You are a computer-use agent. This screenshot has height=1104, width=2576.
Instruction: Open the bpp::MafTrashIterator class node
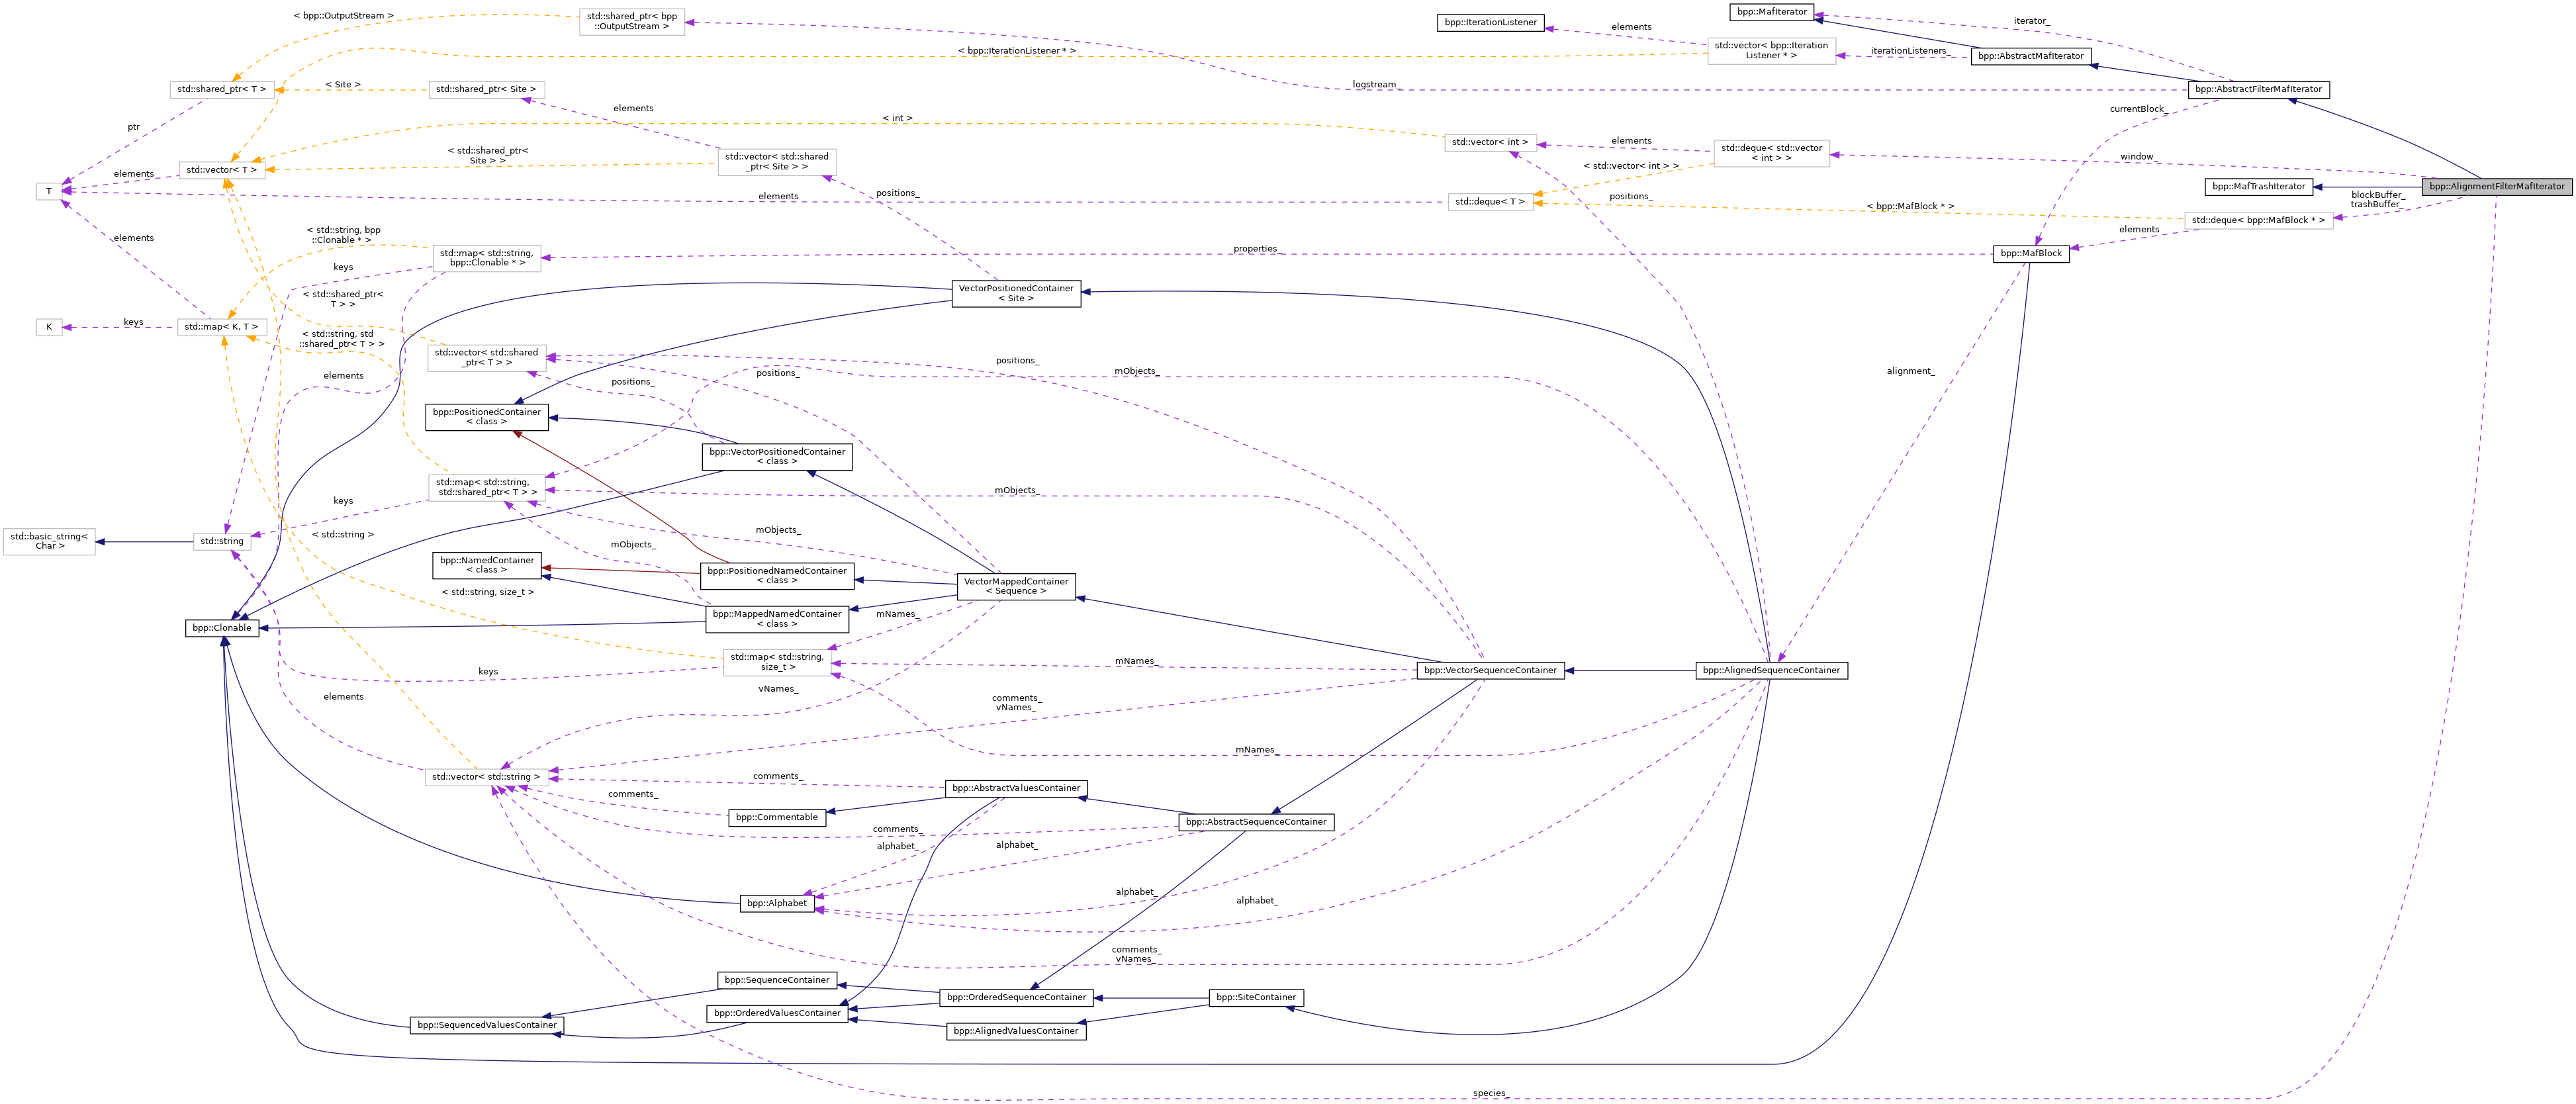pos(2258,186)
